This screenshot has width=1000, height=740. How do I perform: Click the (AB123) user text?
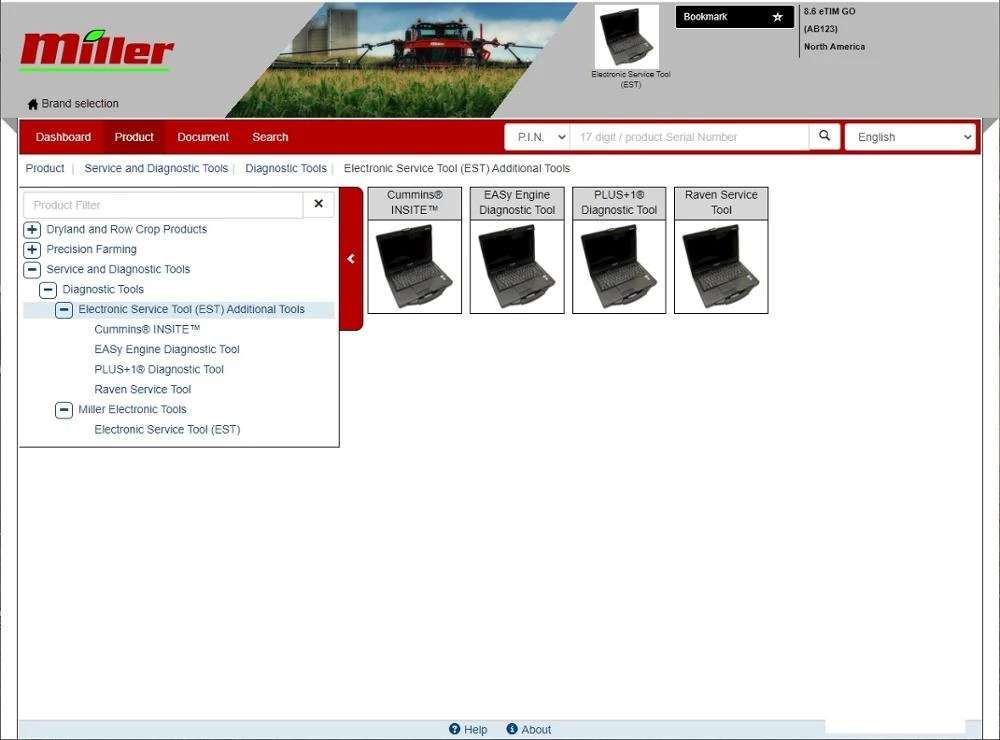(821, 29)
